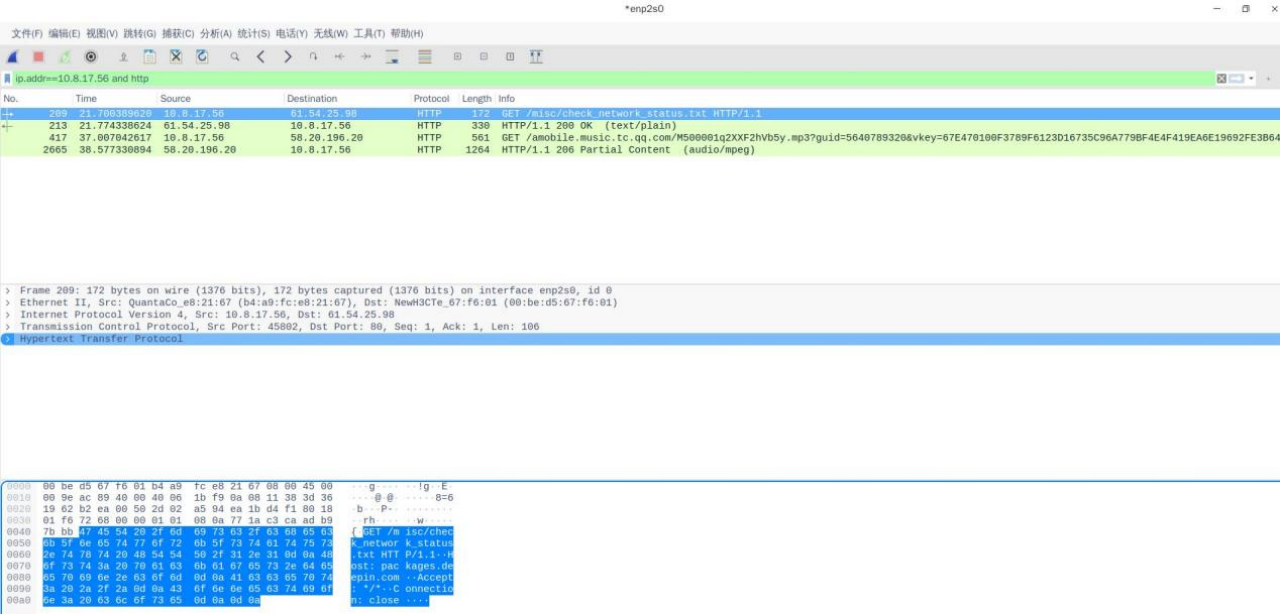
Task: Open the 统计(S) menu
Action: coord(254,33)
